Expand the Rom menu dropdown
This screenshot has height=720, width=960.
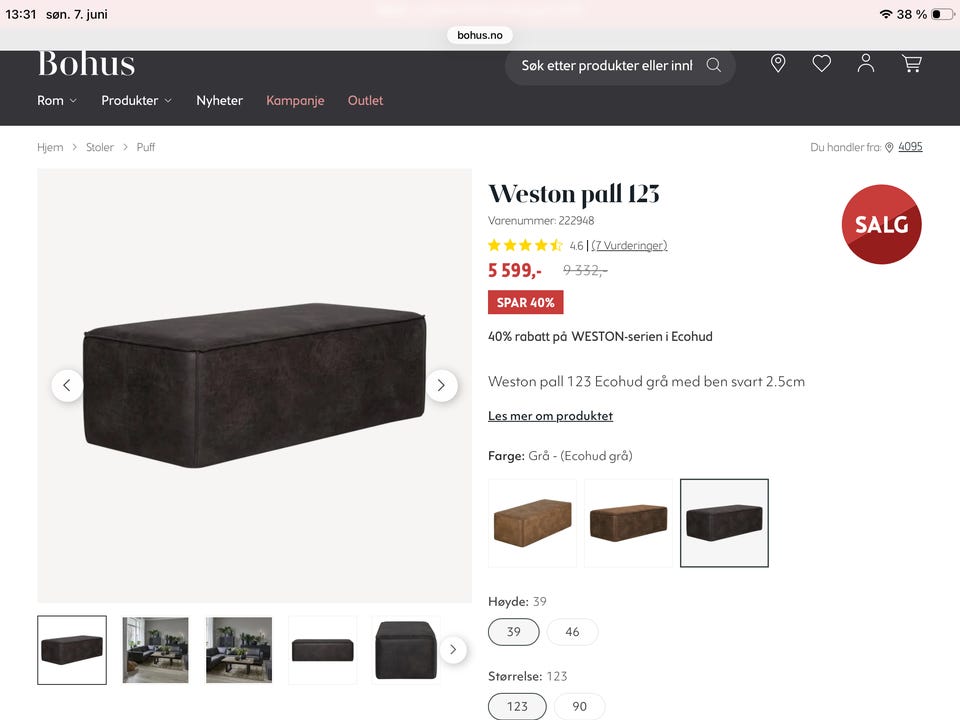[57, 100]
